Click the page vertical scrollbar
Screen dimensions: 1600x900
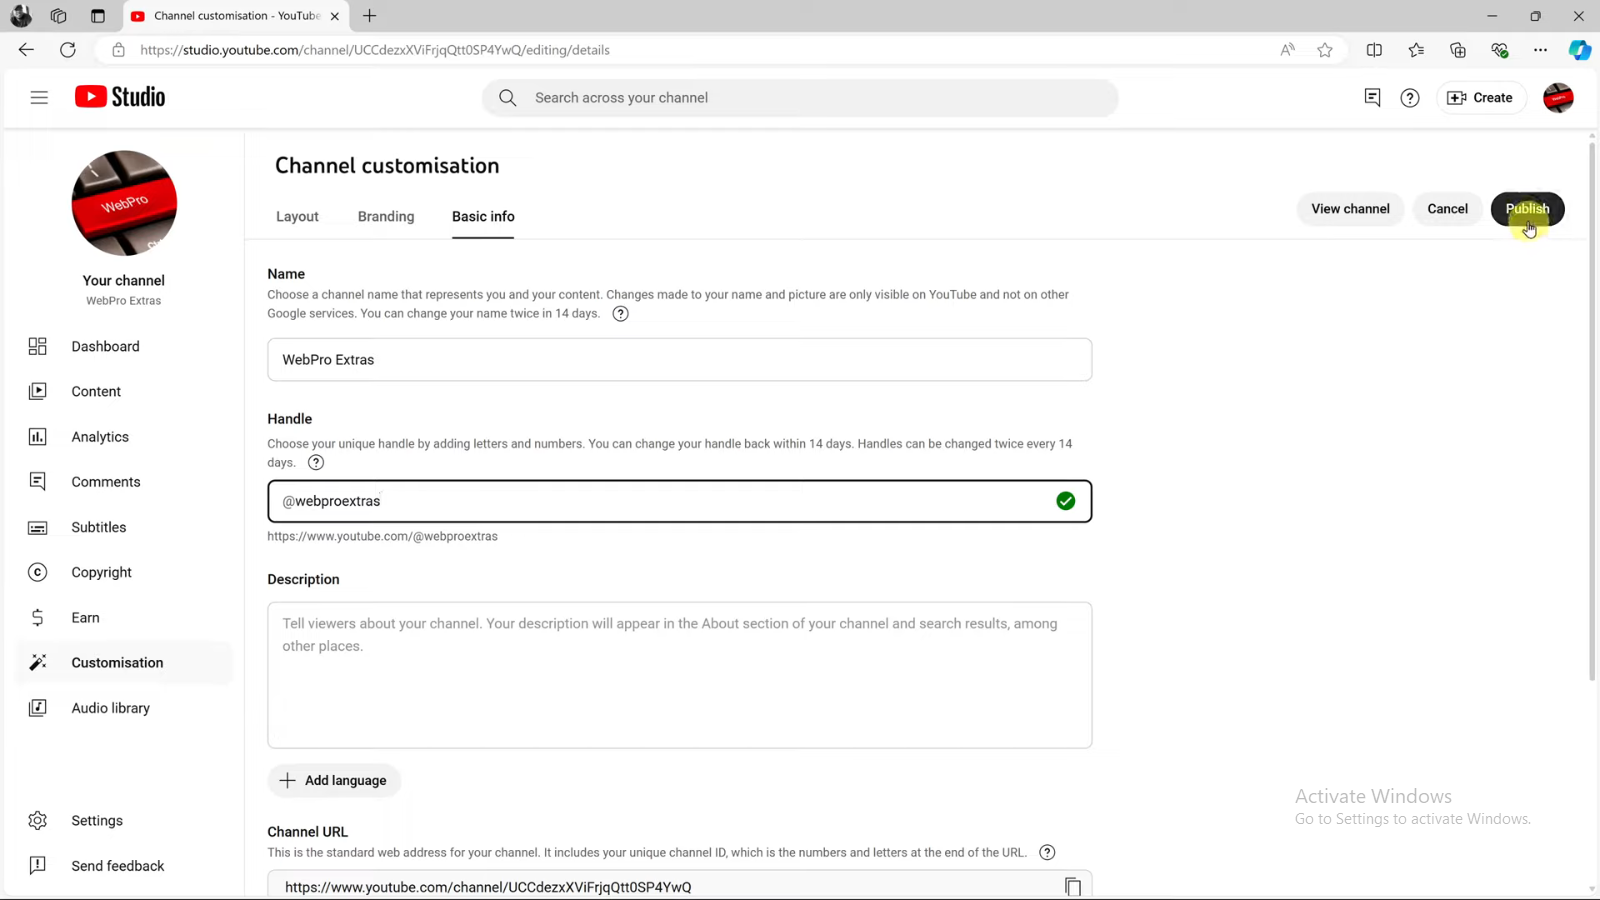pos(1592,410)
